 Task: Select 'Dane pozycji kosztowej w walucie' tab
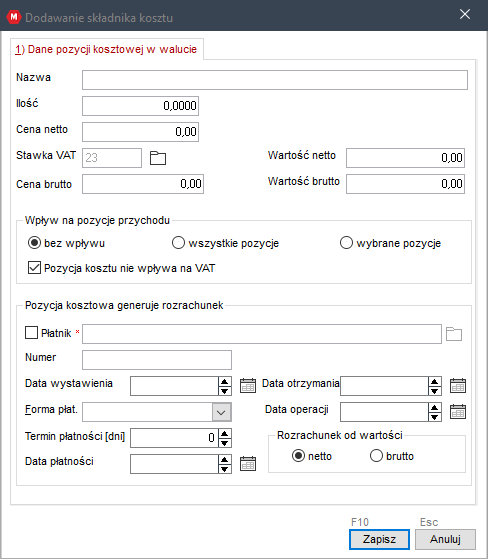[106, 49]
